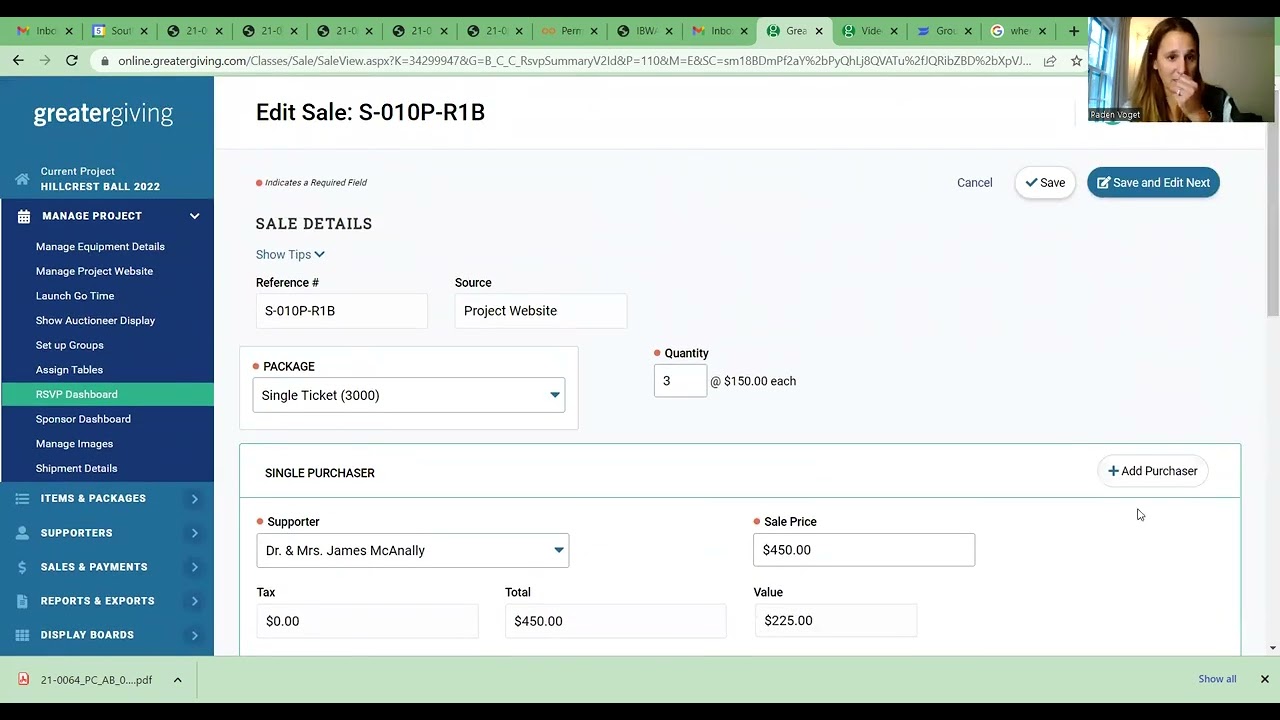The image size is (1280, 720).
Task: Click the Source field
Action: click(541, 311)
